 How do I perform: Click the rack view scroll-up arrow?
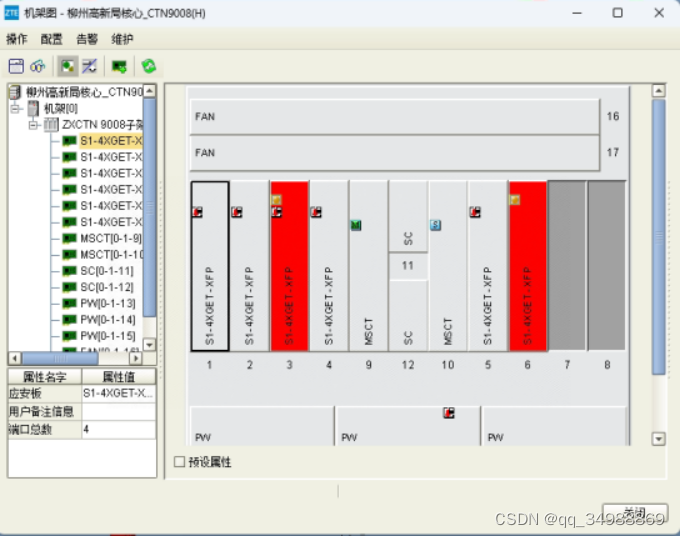(x=658, y=91)
